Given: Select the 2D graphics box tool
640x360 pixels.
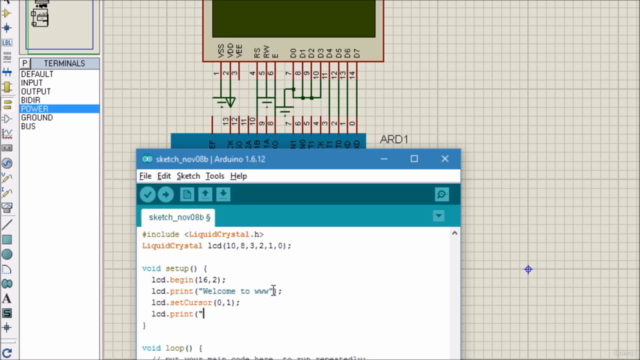Looking at the screenshot, I should [x=7, y=240].
